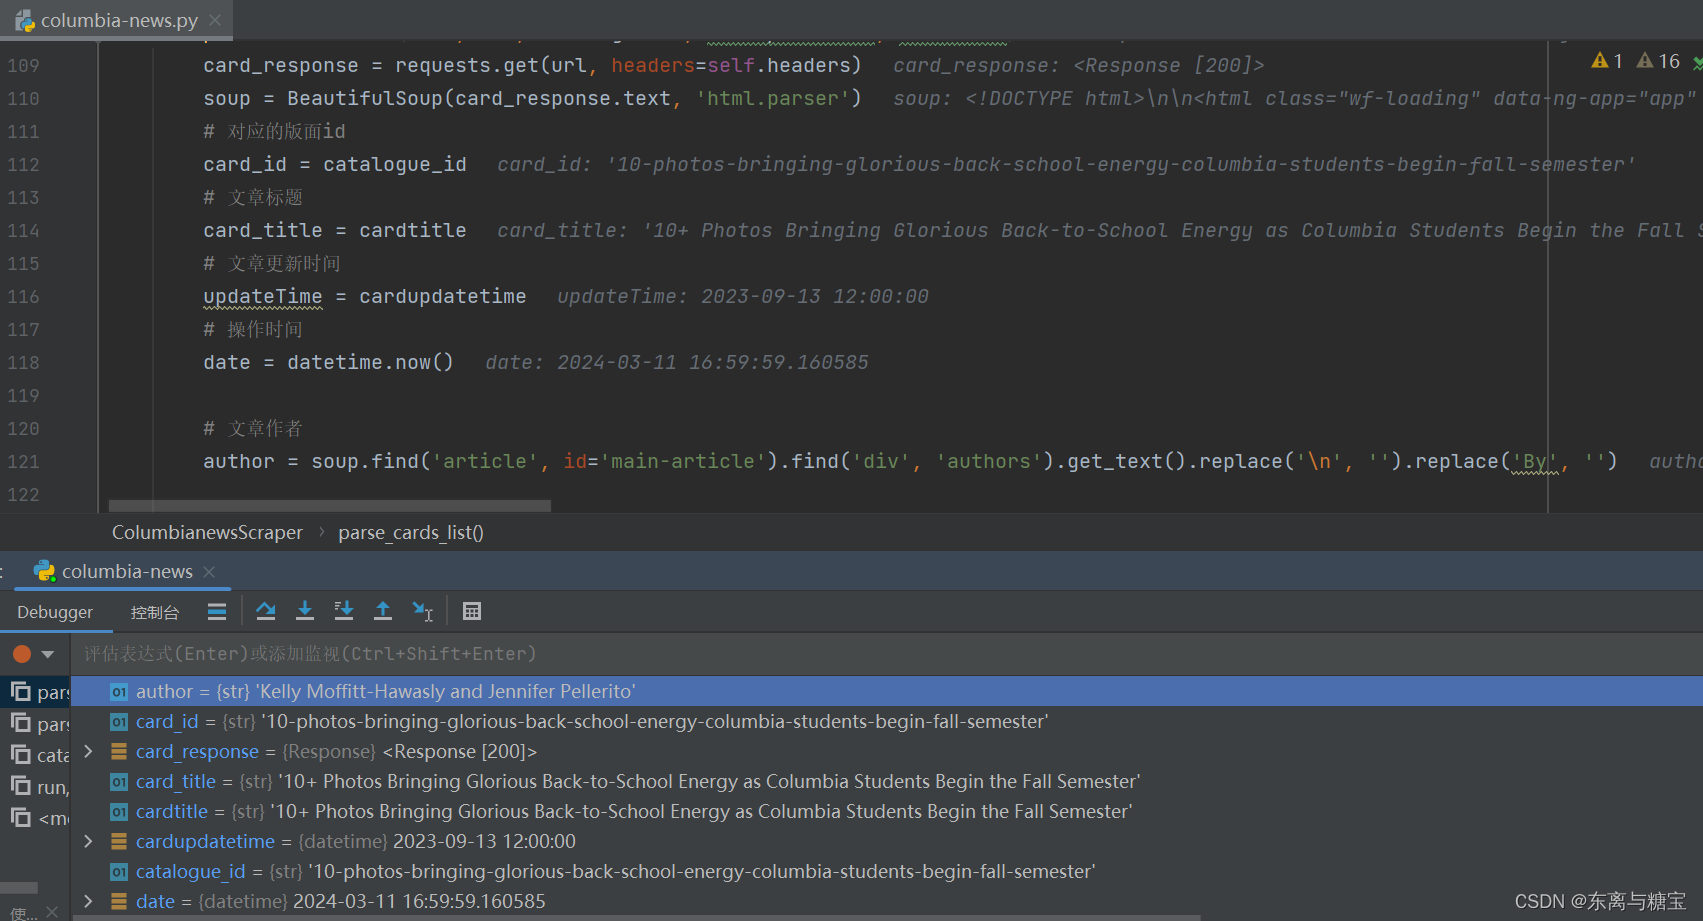This screenshot has width=1703, height=921.
Task: Click the weak warning count 16 indicator
Action: (x=1658, y=61)
